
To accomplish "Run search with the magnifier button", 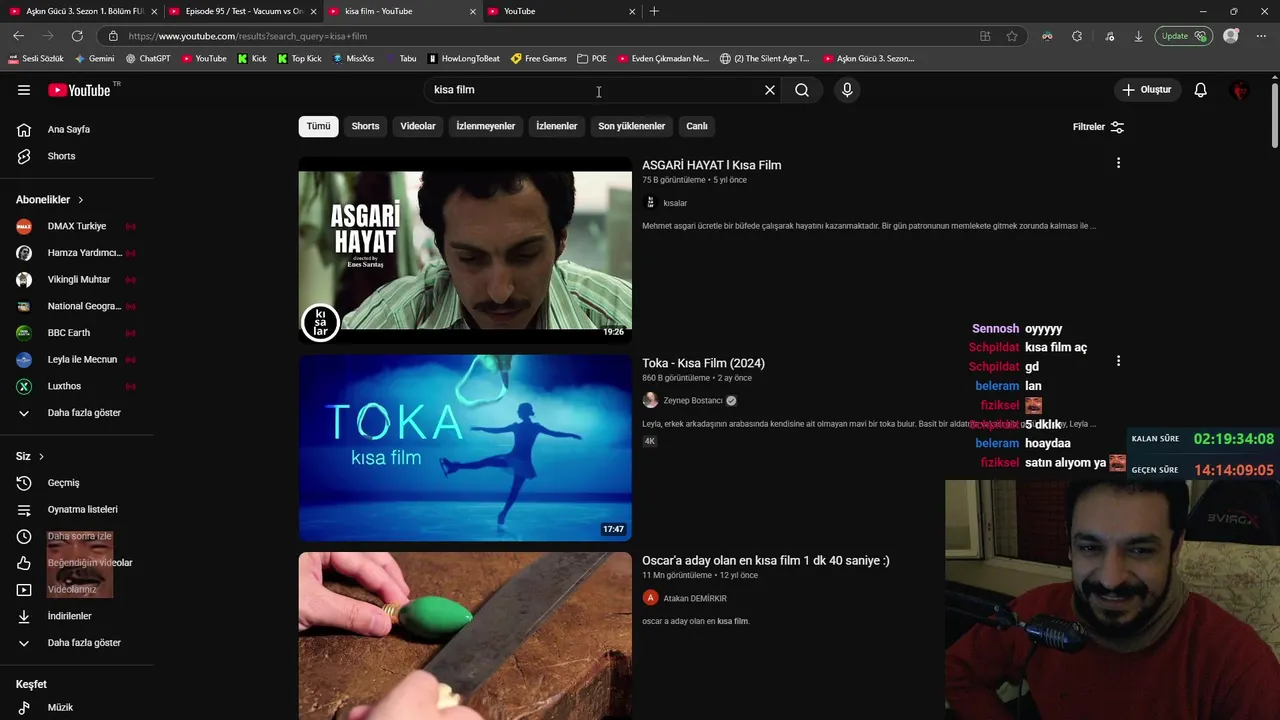I will [x=802, y=90].
